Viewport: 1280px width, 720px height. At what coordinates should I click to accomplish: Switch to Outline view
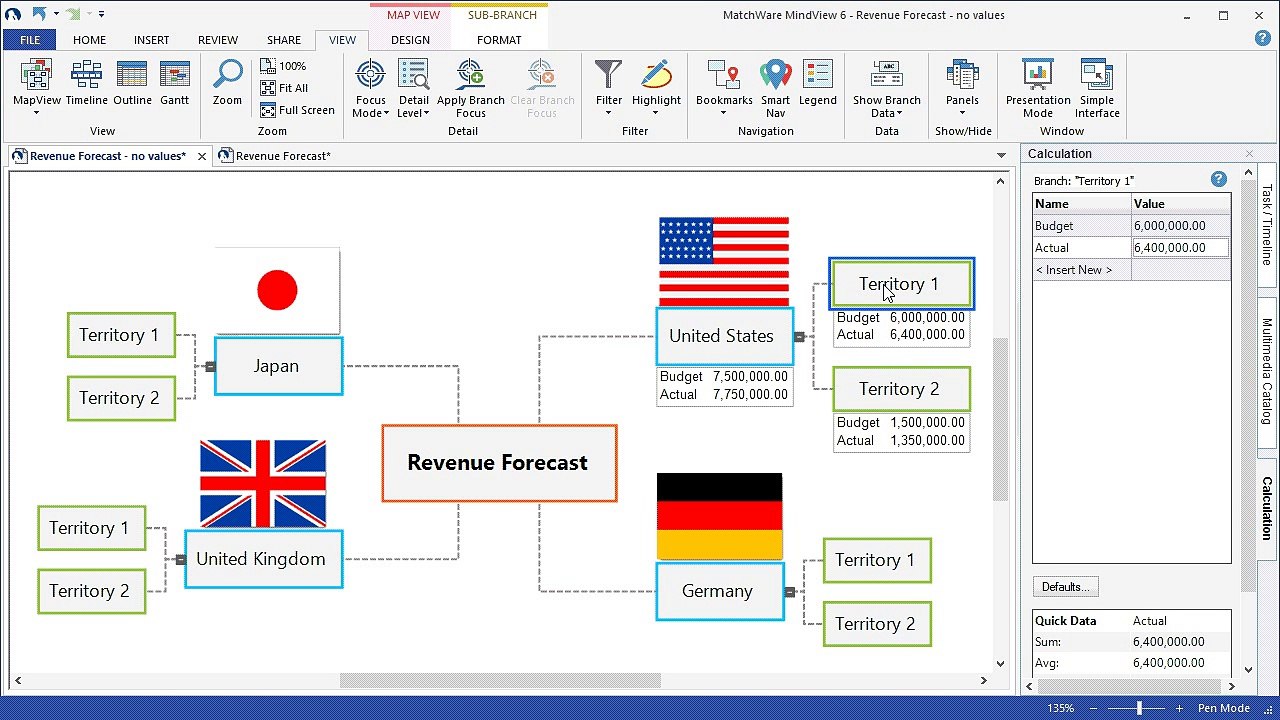tap(132, 83)
